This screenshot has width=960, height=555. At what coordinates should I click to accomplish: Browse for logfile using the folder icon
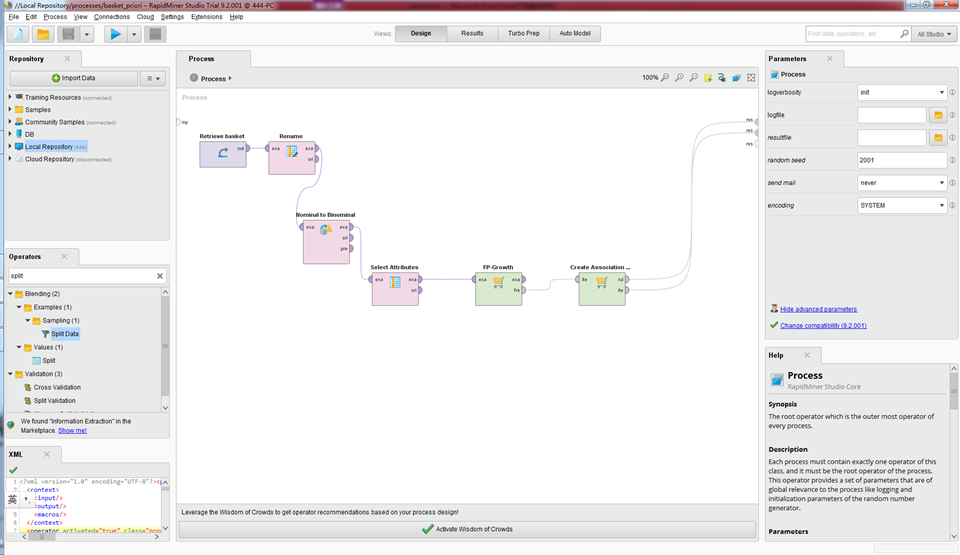(938, 115)
